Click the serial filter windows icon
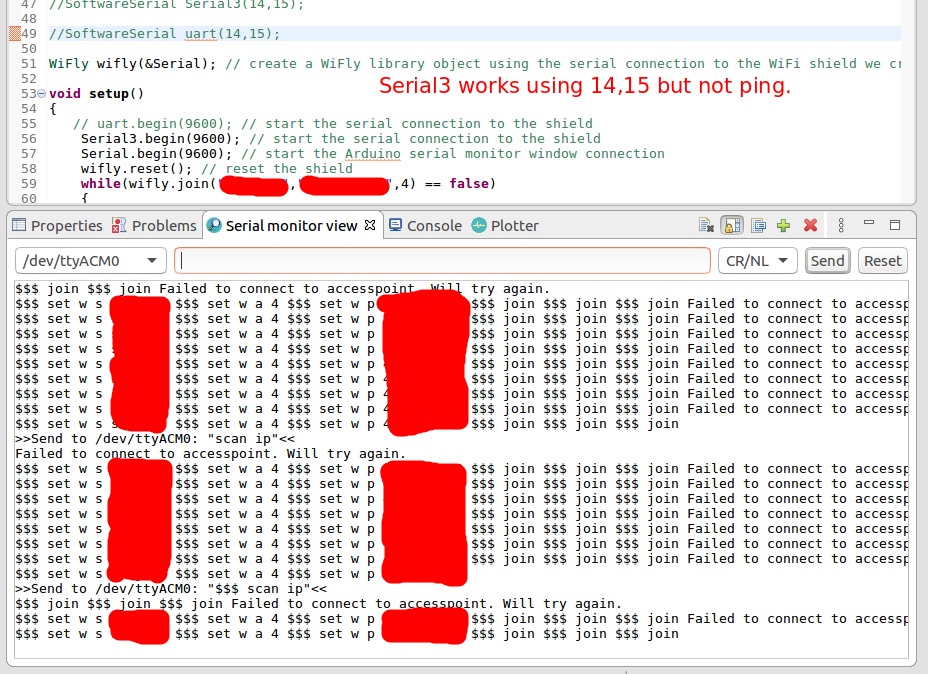Screen dimensions: 928x674 [758, 226]
